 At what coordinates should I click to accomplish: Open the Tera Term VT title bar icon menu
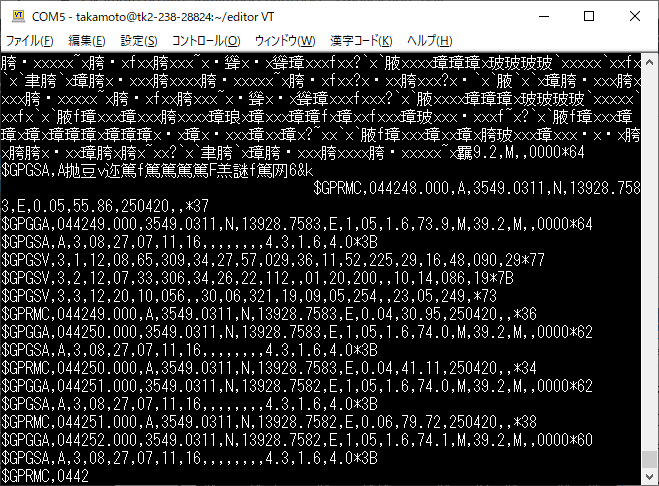click(18, 16)
